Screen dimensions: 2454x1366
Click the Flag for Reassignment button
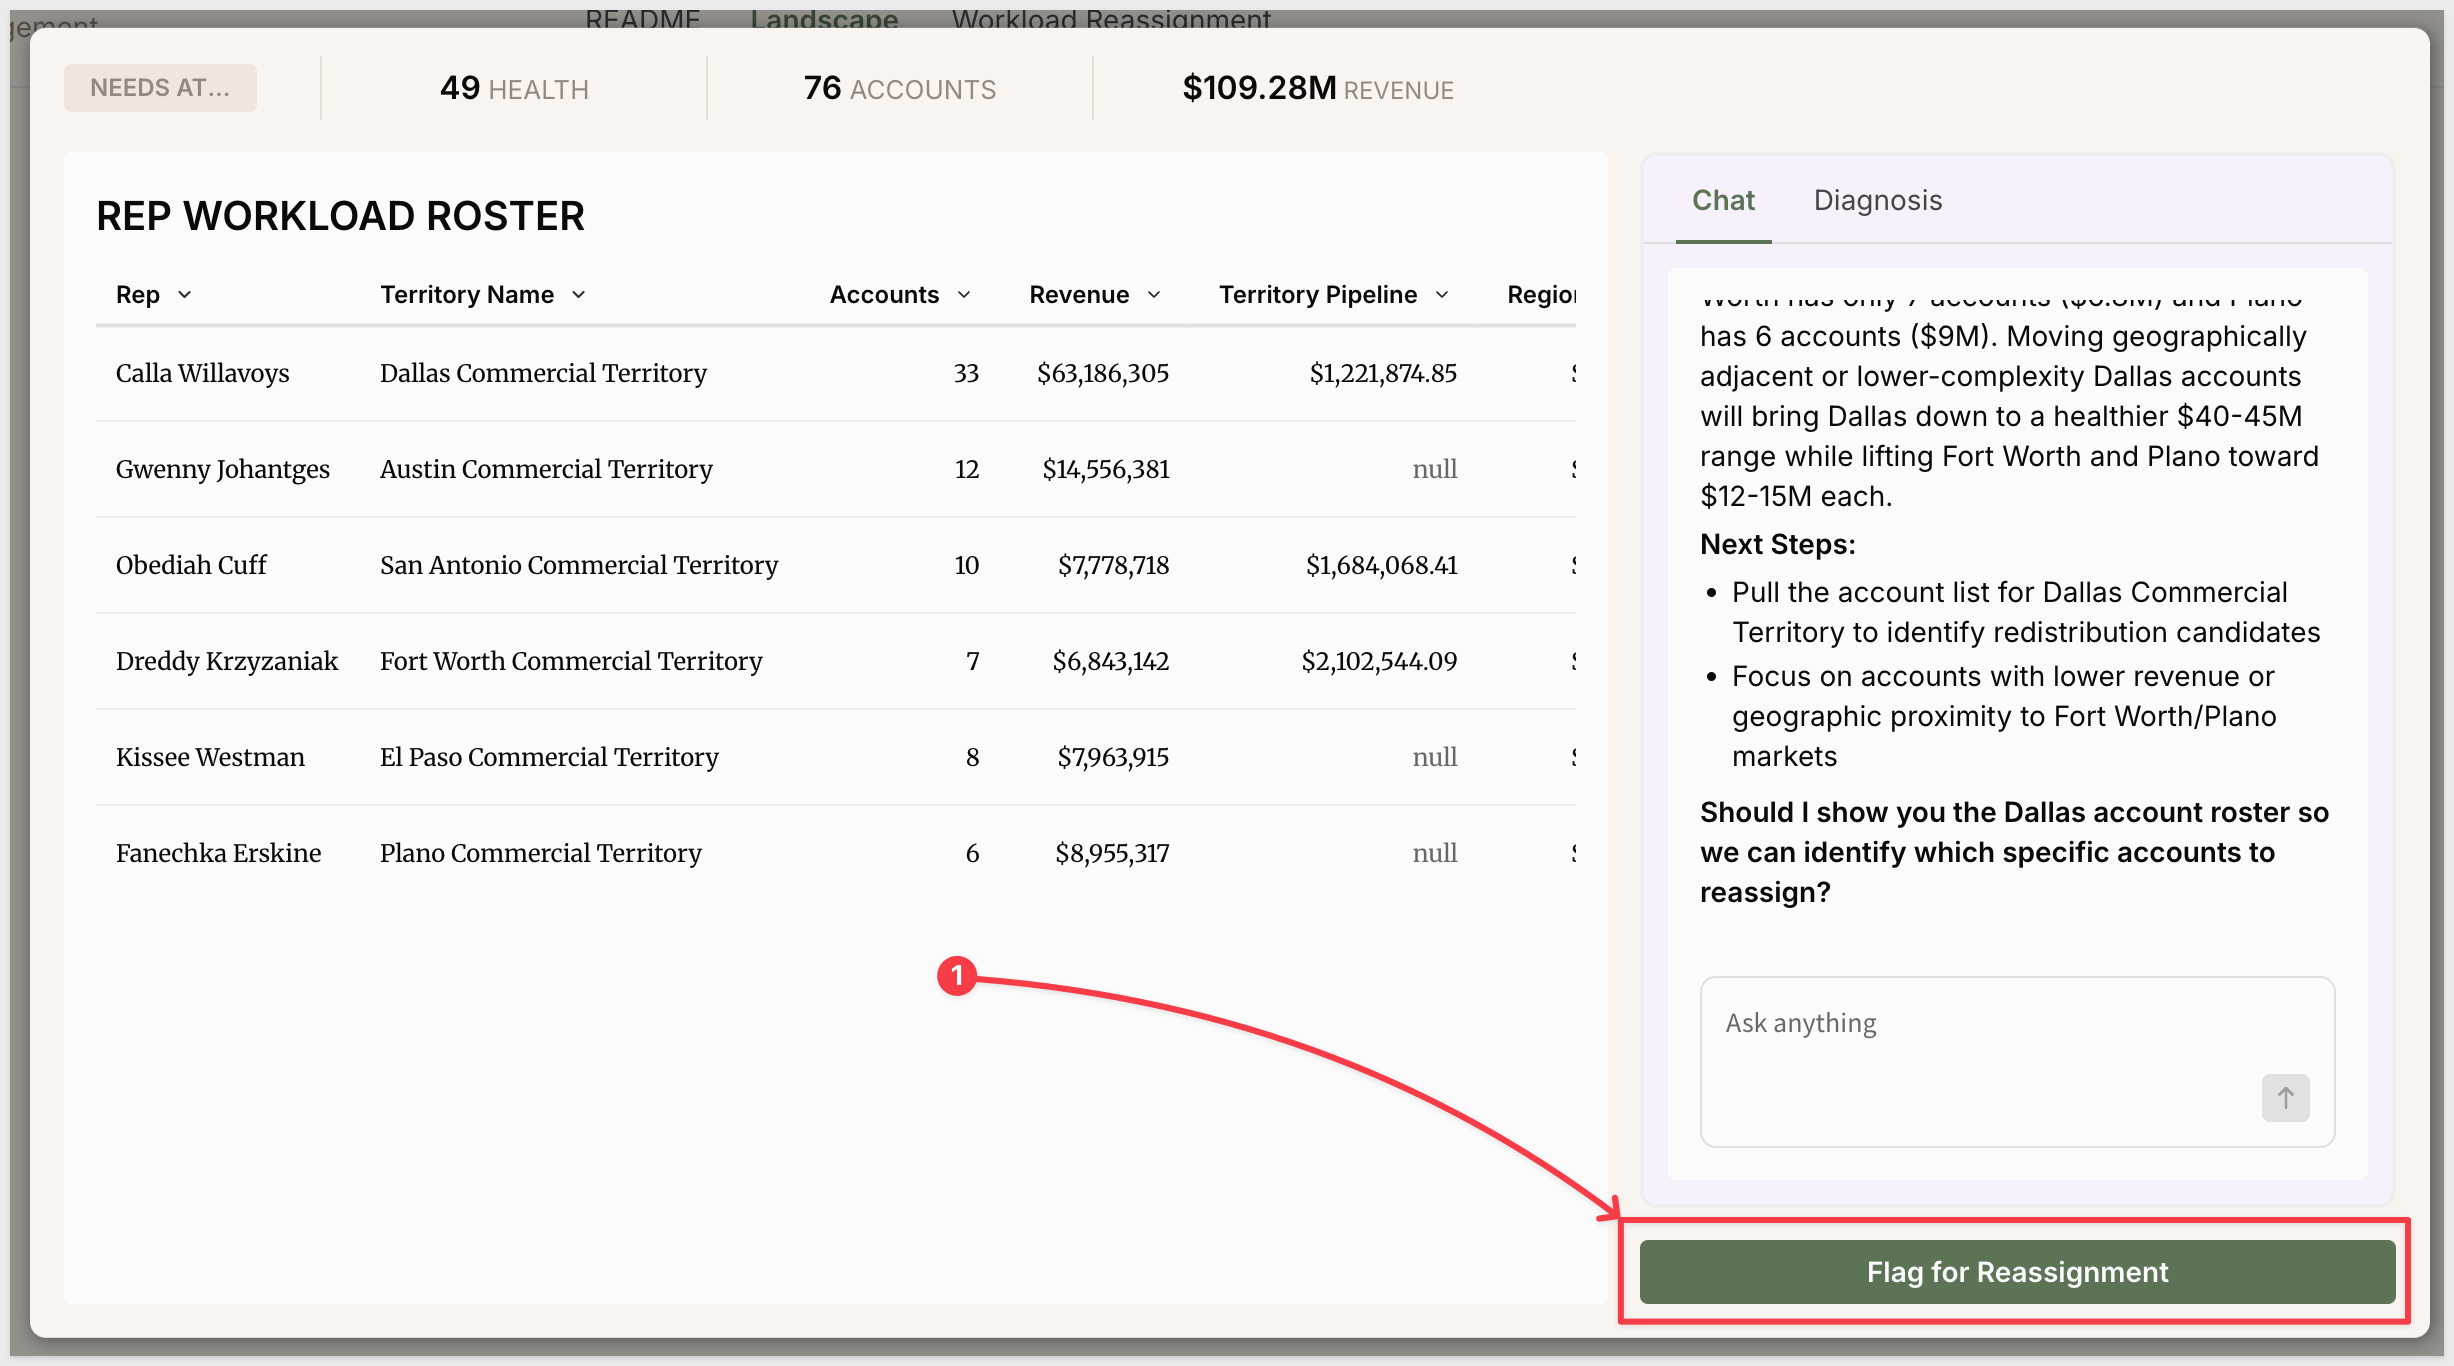tap(2017, 1272)
